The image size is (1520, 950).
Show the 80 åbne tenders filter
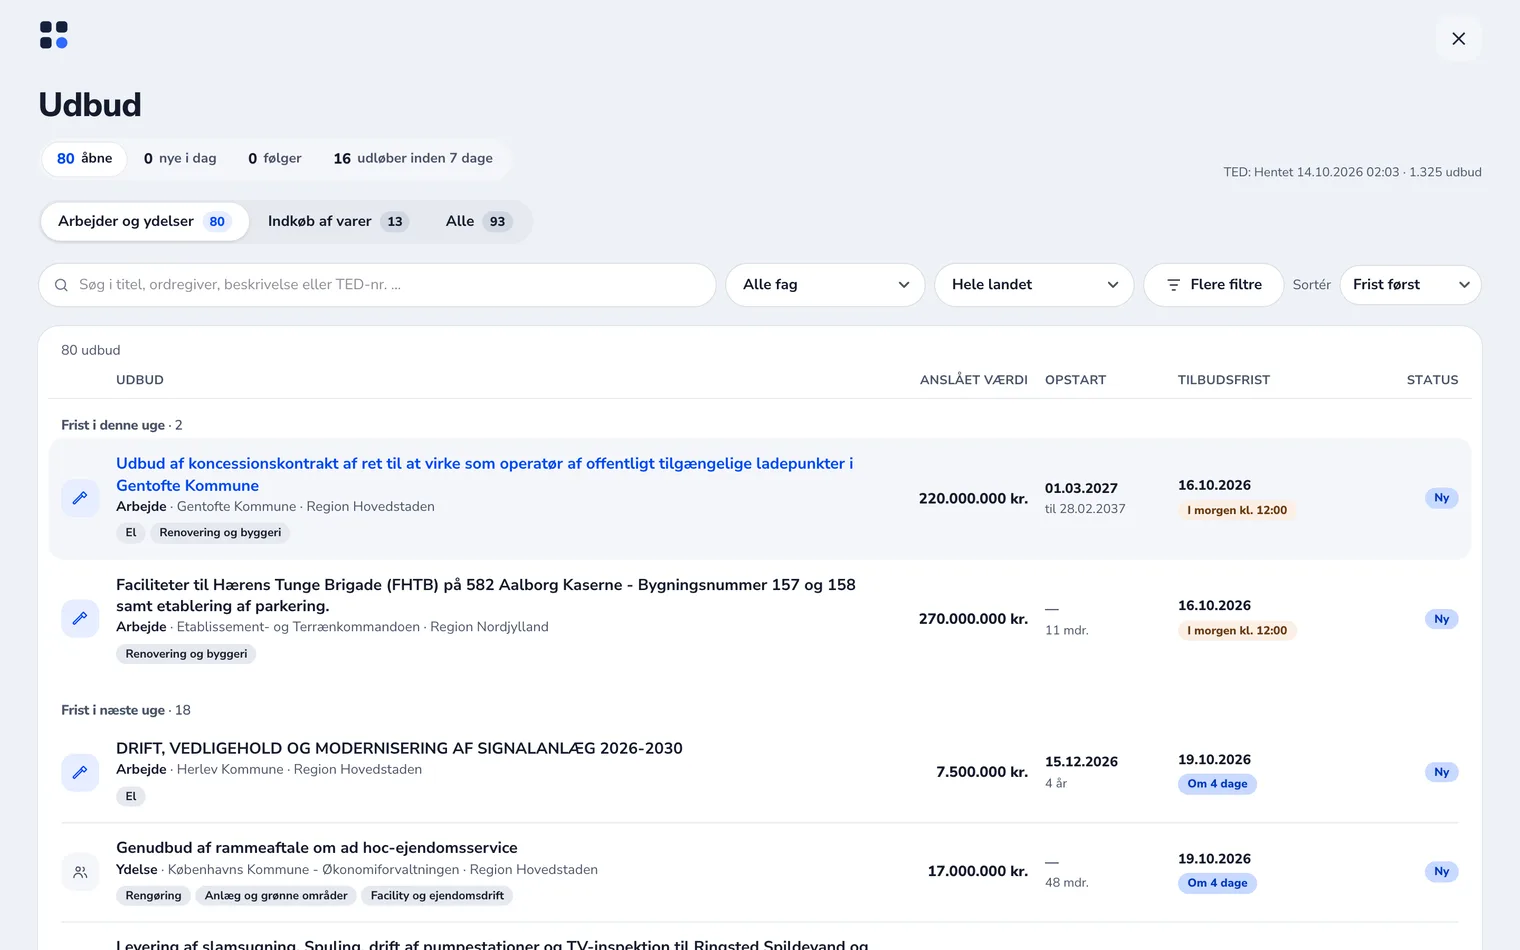pyautogui.click(x=84, y=158)
